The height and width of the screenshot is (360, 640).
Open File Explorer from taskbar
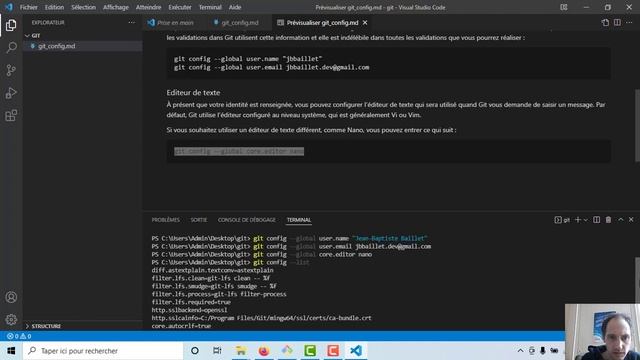click(x=241, y=351)
